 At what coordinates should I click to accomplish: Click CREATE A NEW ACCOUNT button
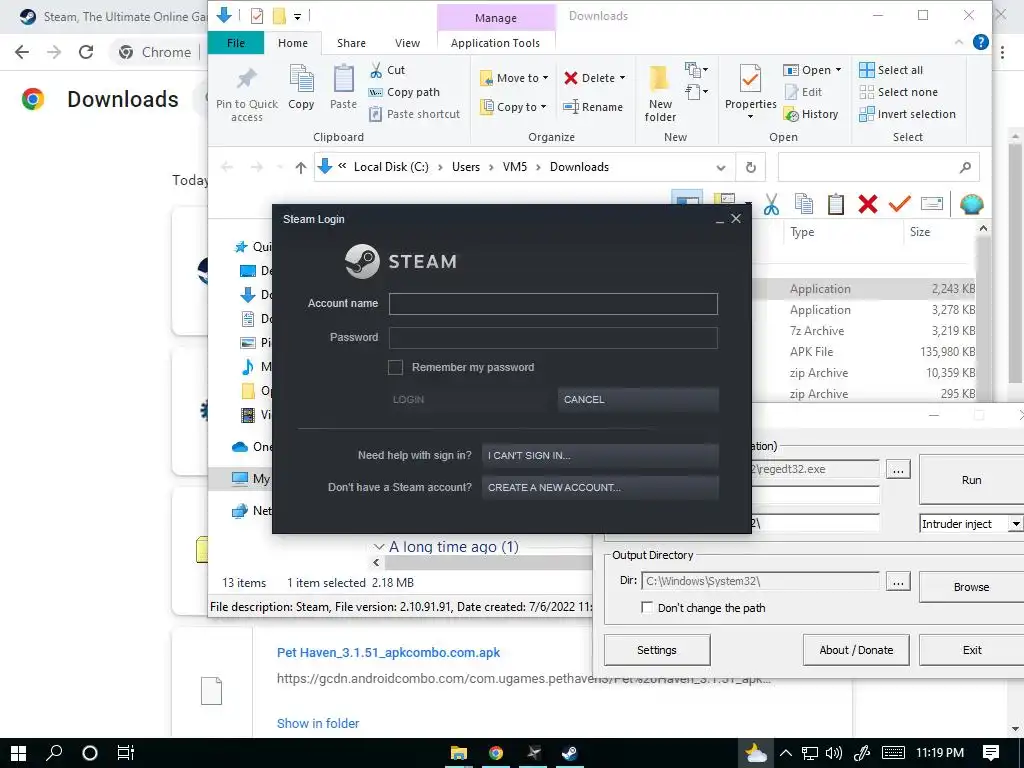point(600,487)
